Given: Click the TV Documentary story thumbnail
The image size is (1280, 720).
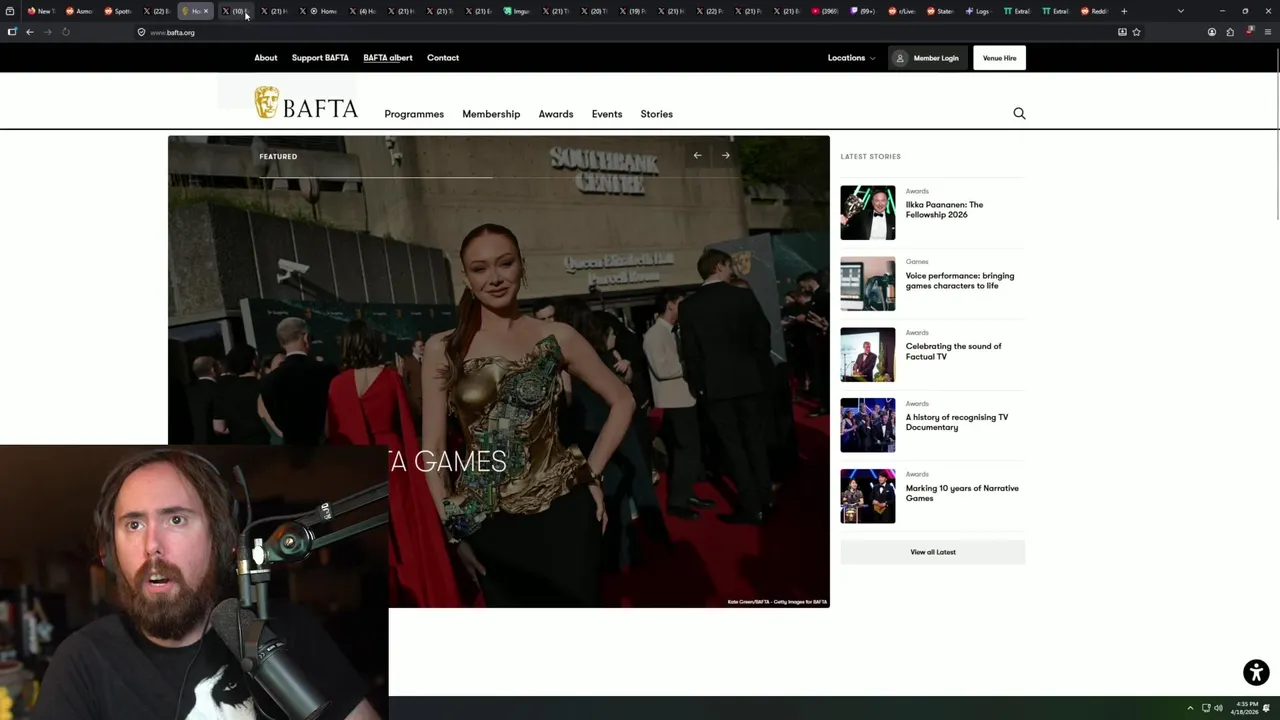Looking at the screenshot, I should point(868,426).
